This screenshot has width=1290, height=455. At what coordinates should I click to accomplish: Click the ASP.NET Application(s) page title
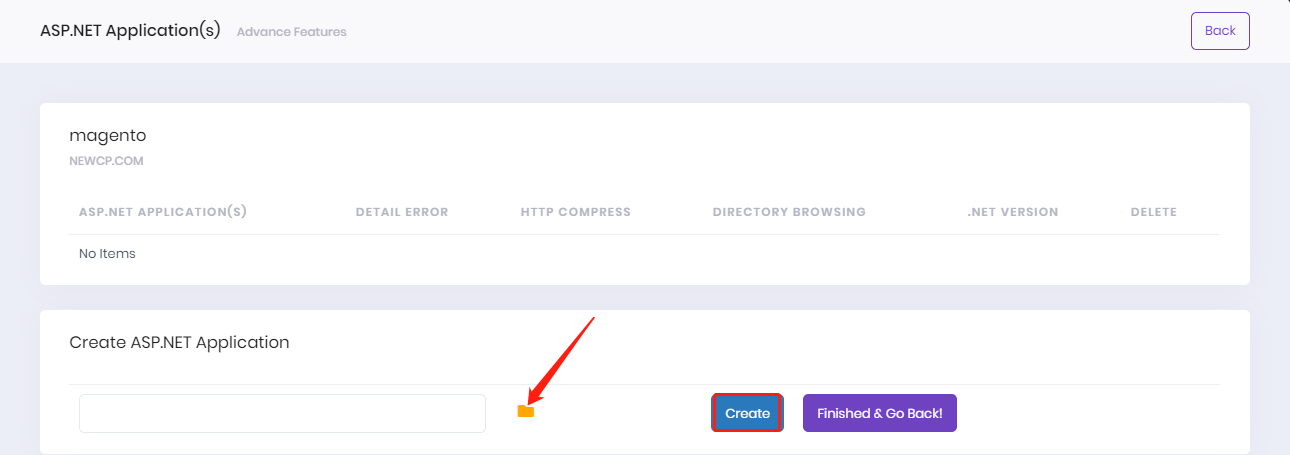130,31
